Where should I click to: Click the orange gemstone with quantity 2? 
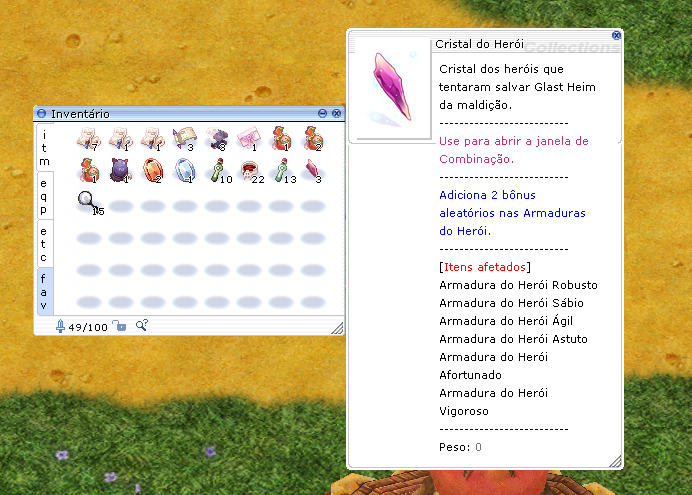pyautogui.click(x=152, y=170)
